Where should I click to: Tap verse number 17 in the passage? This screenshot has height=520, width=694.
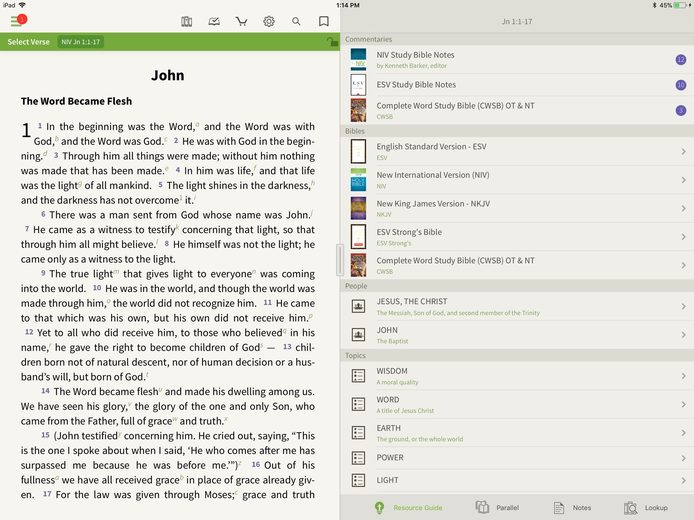coord(47,493)
